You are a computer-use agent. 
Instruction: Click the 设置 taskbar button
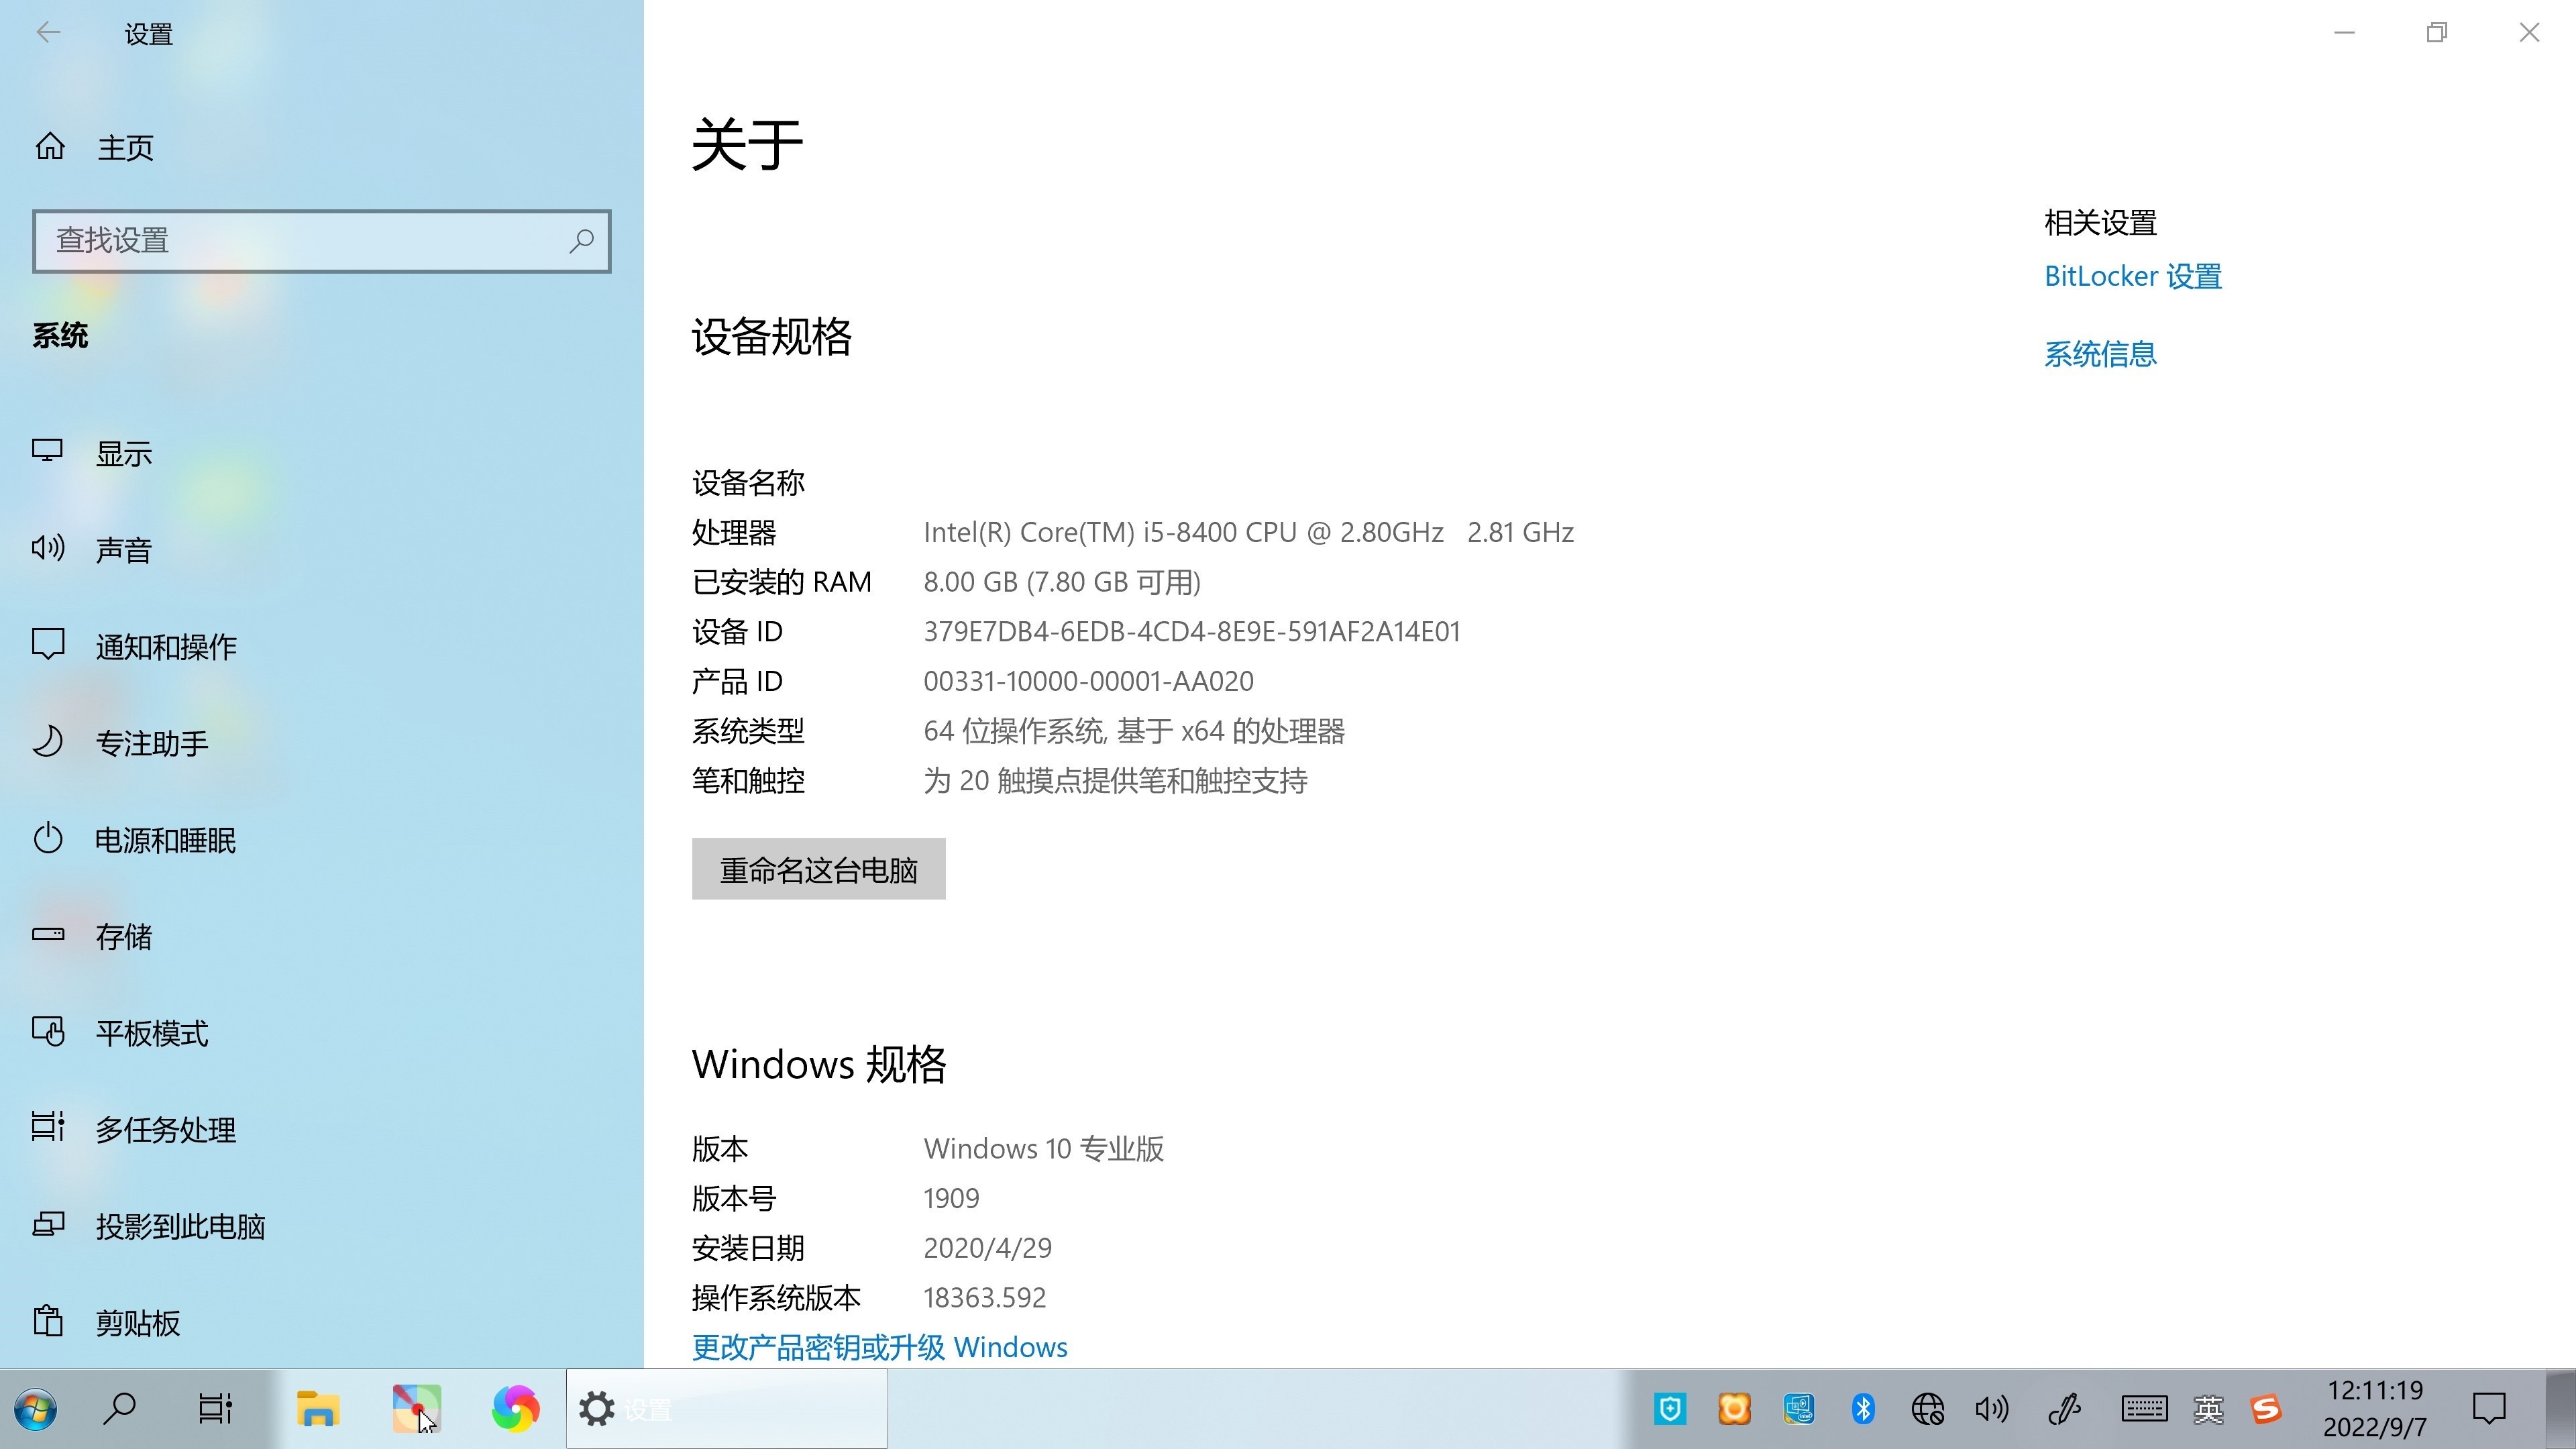726,1409
